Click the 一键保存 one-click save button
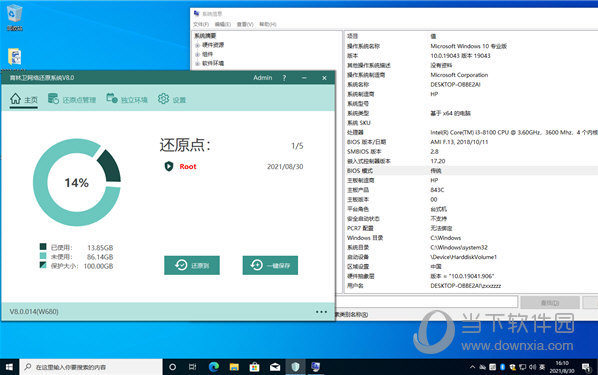 (x=270, y=265)
